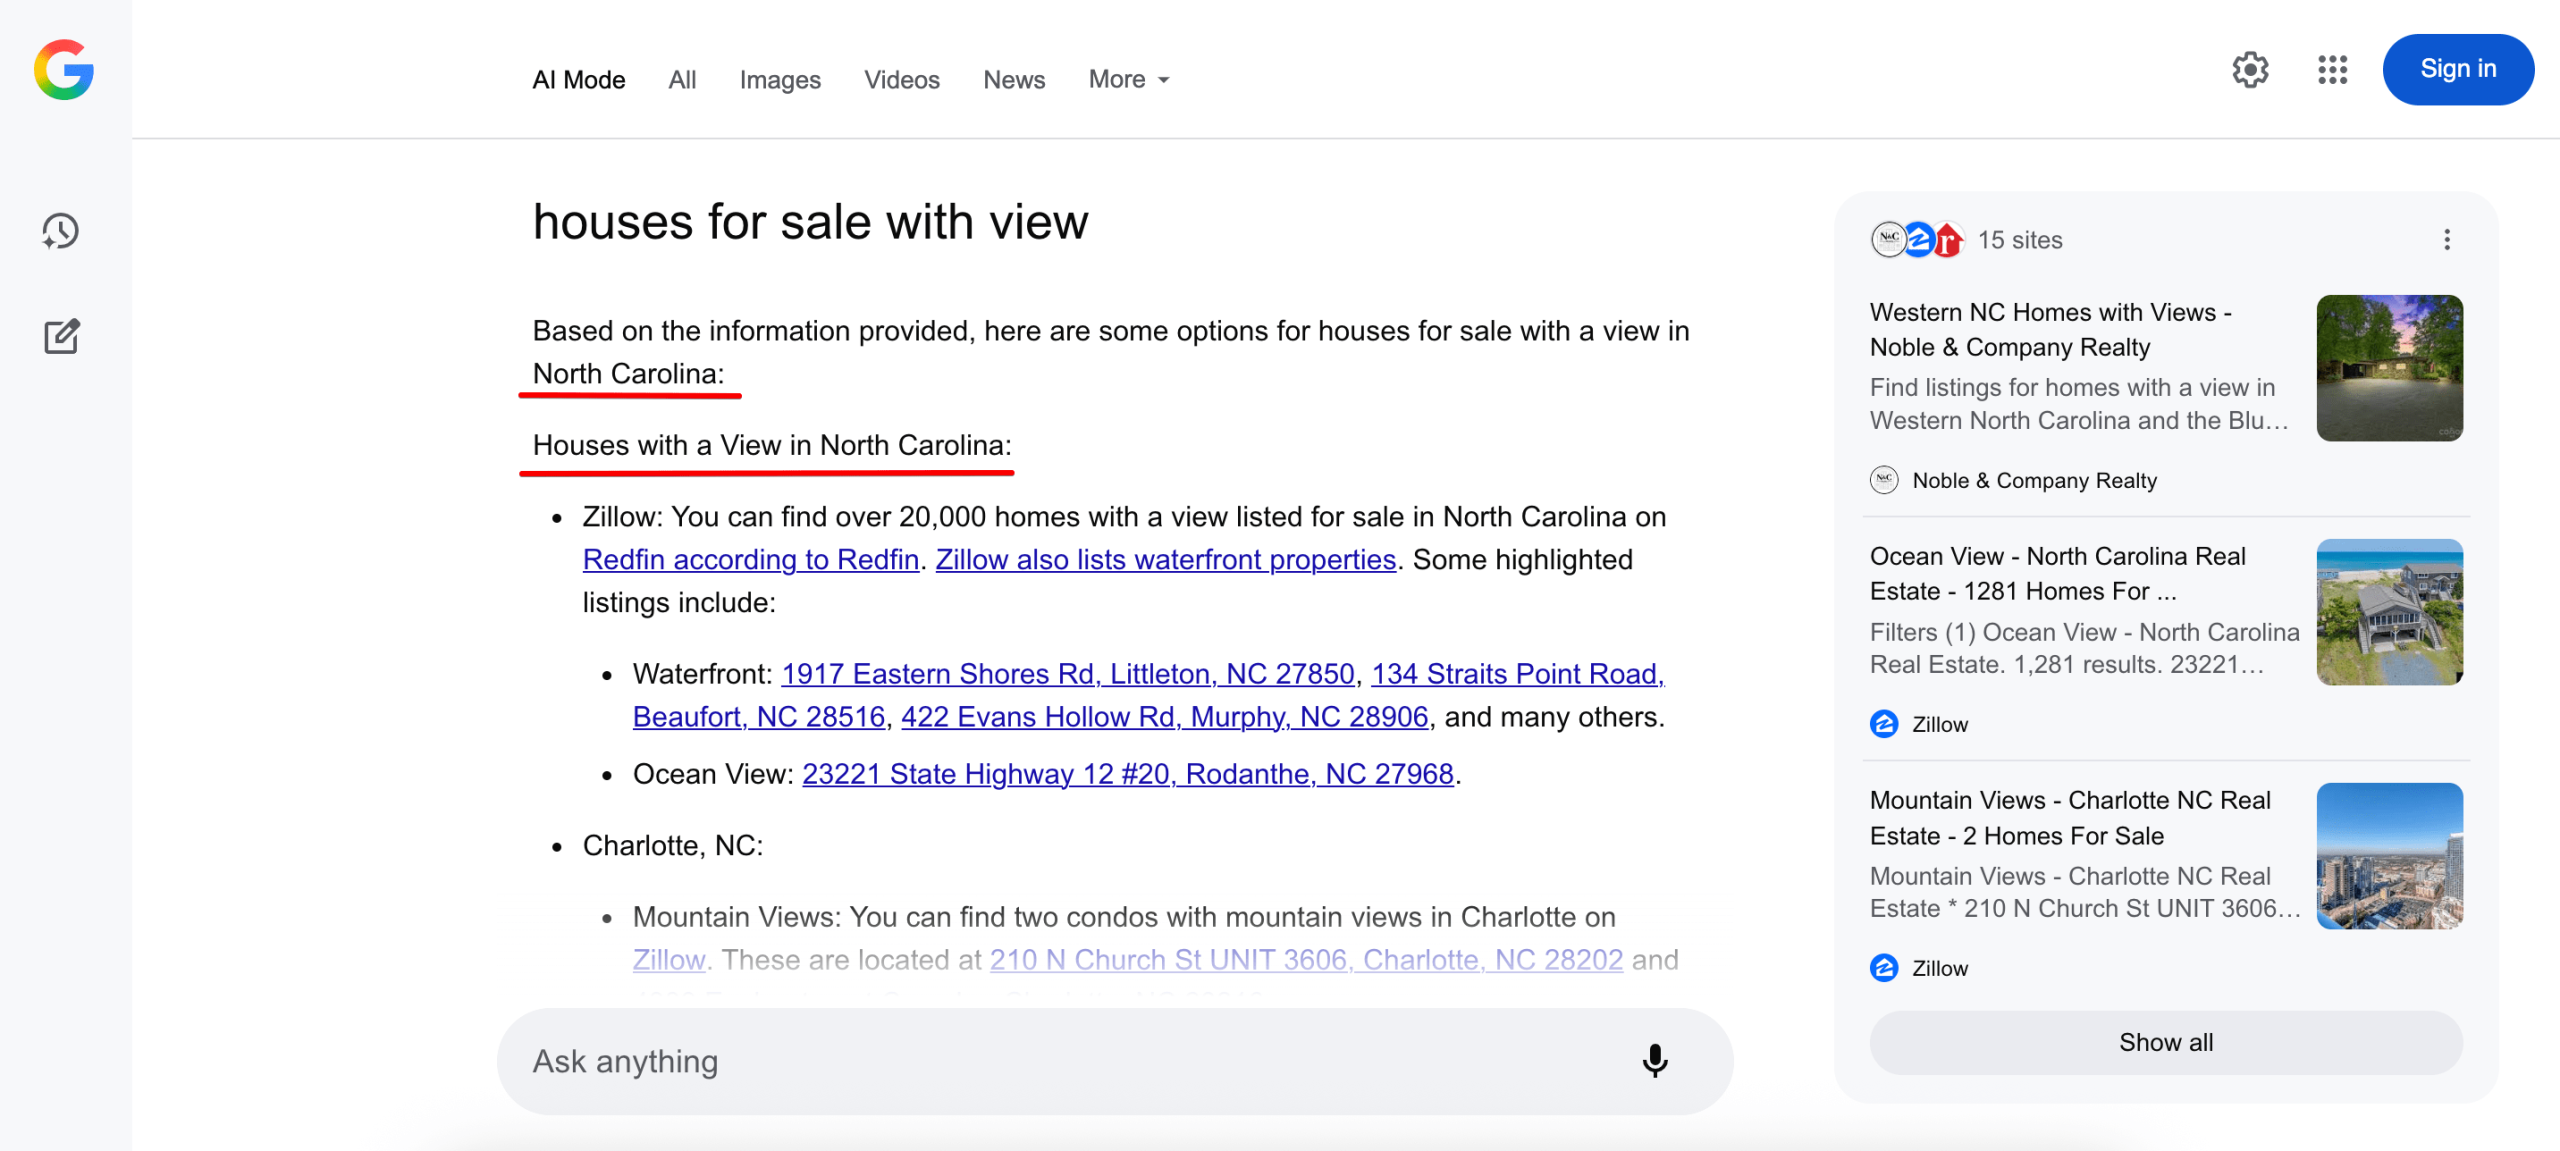
Task: Select the All search tab
Action: 682,79
